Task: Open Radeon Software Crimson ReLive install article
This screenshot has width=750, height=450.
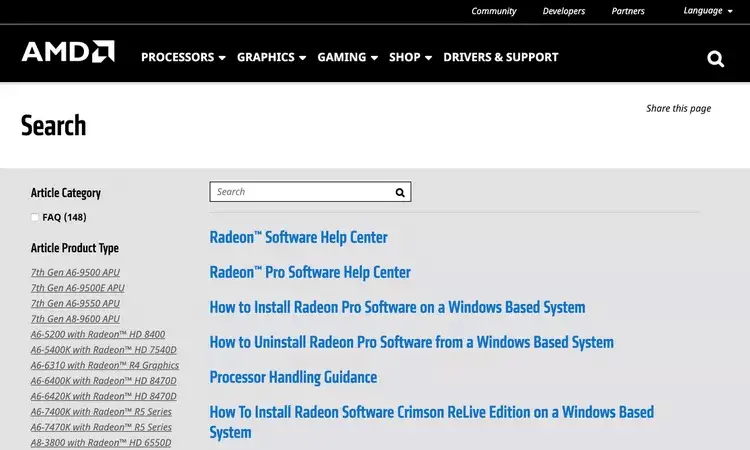Action: 431,422
